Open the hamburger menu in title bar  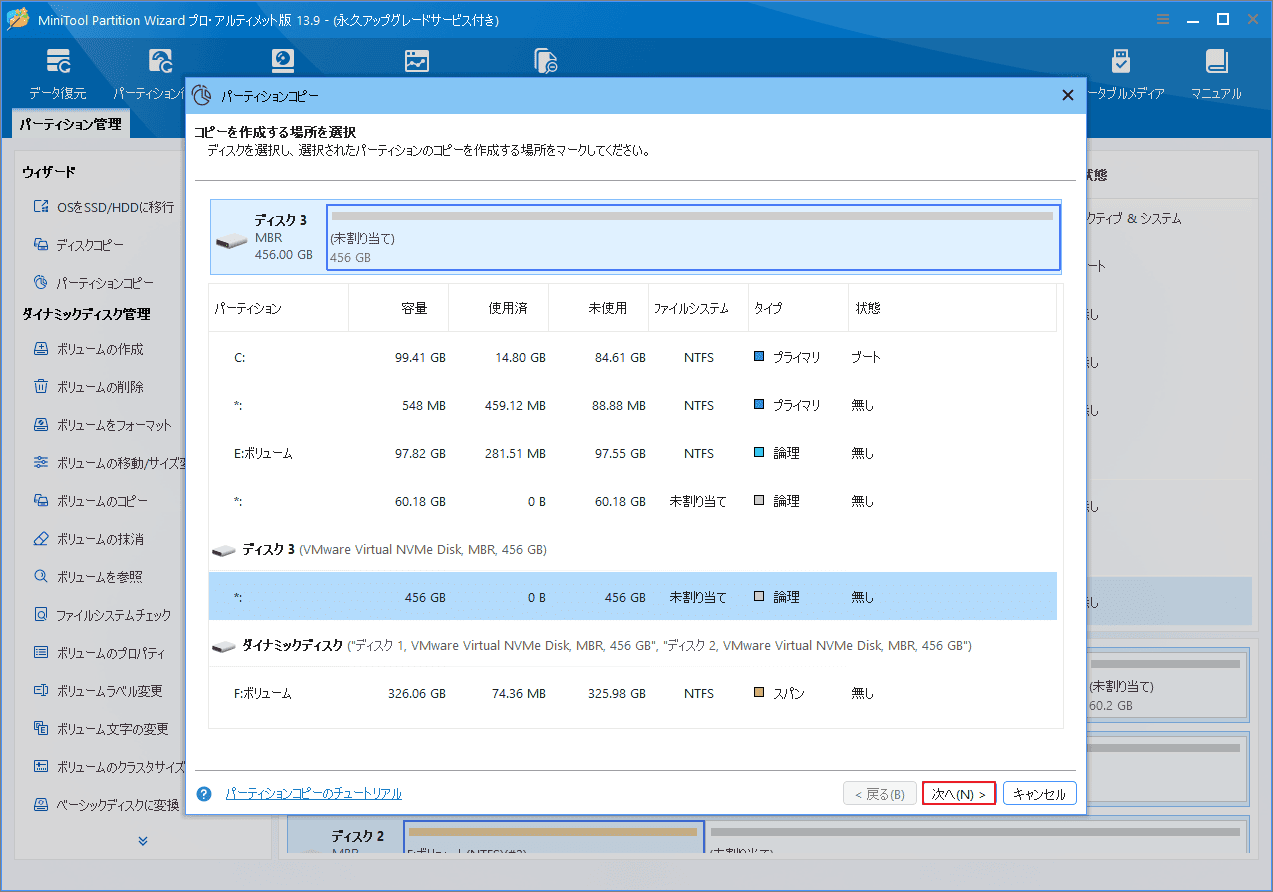(1162, 19)
